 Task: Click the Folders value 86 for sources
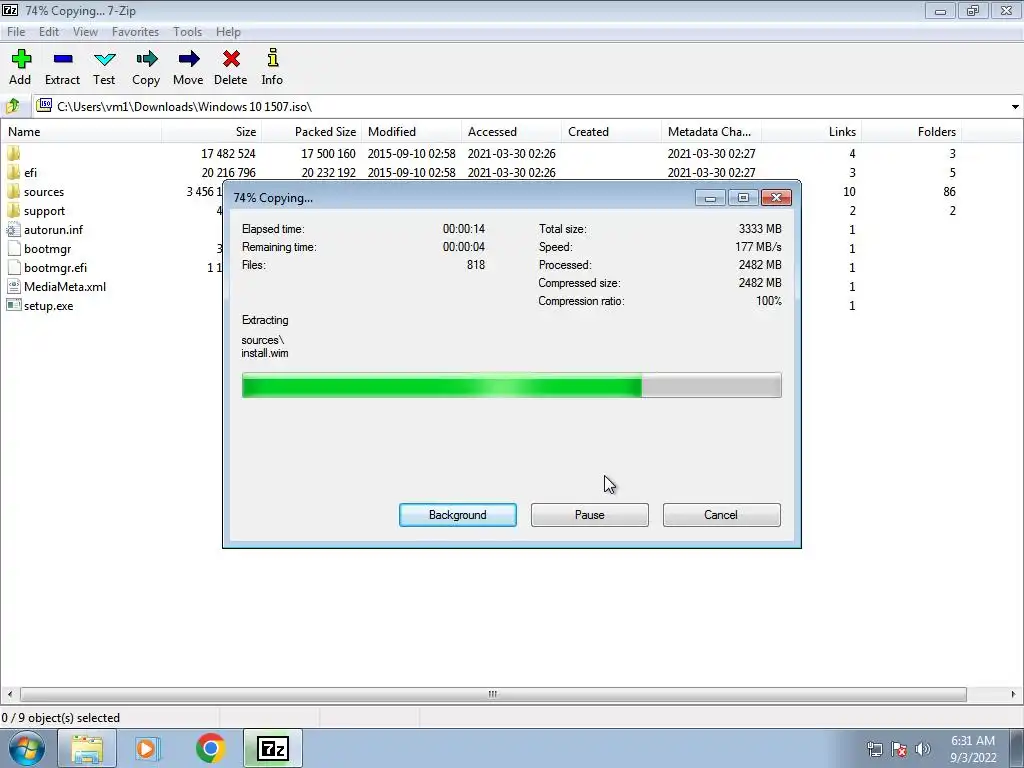pos(949,191)
